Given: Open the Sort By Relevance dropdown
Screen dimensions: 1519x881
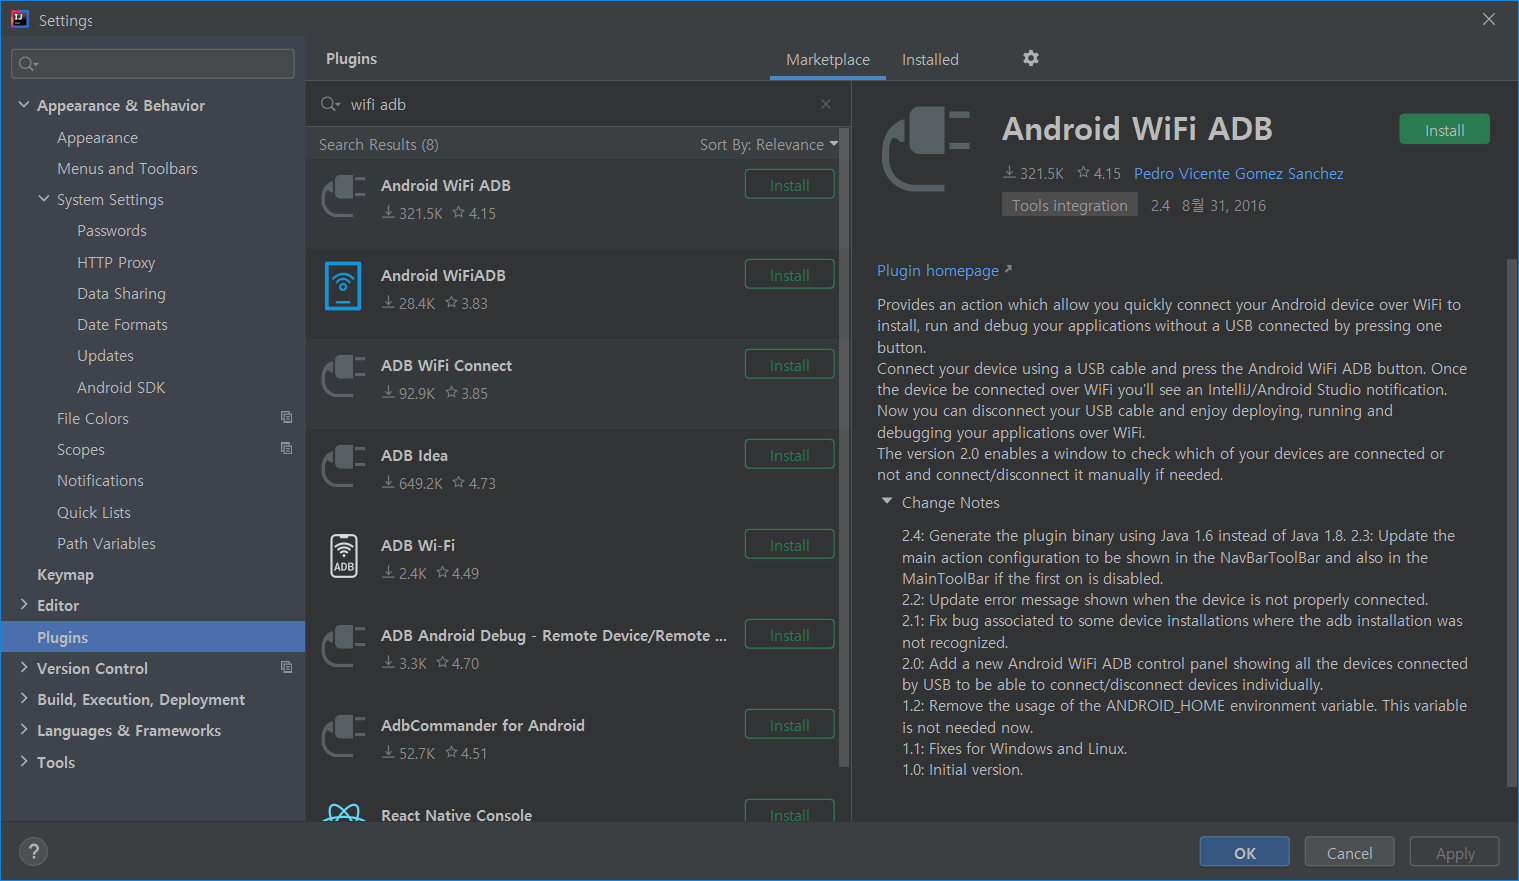Looking at the screenshot, I should 768,144.
